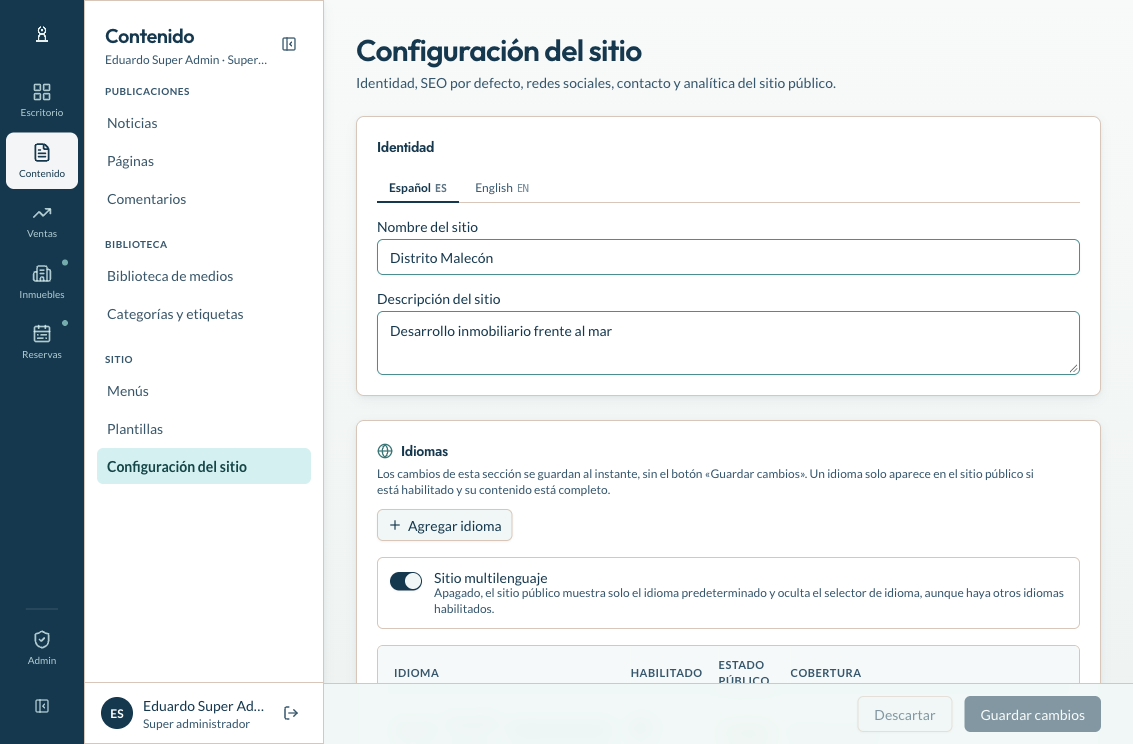Switch to the Español ES tab
1133x744 pixels.
pos(418,188)
